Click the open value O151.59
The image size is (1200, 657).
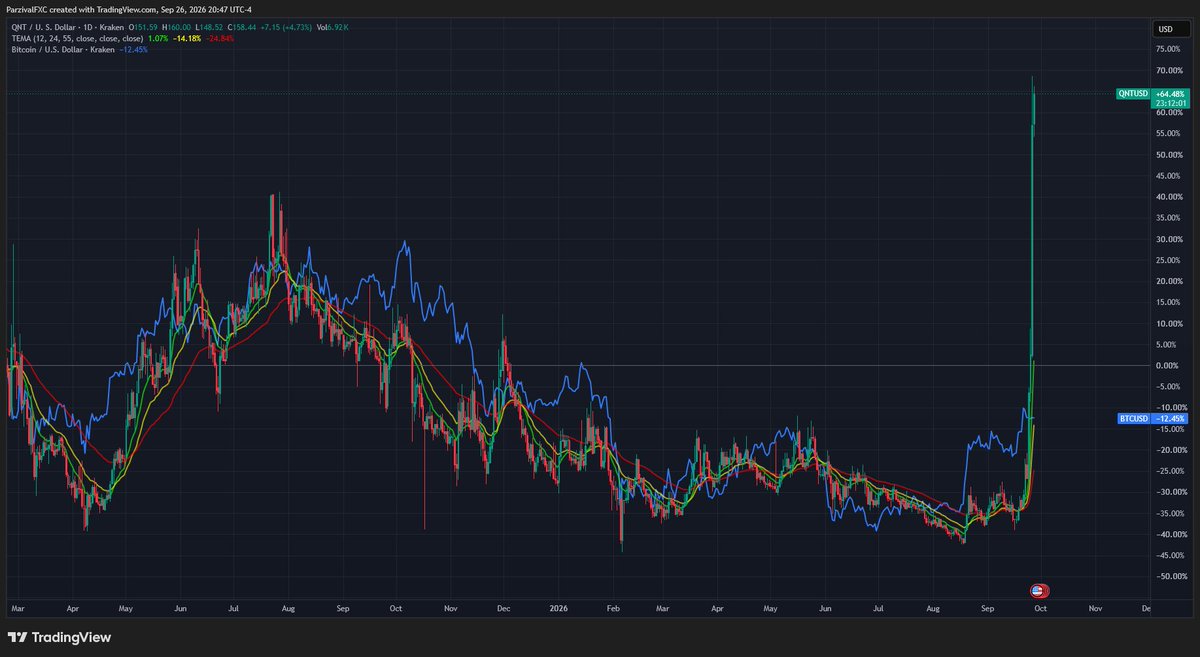click(143, 27)
